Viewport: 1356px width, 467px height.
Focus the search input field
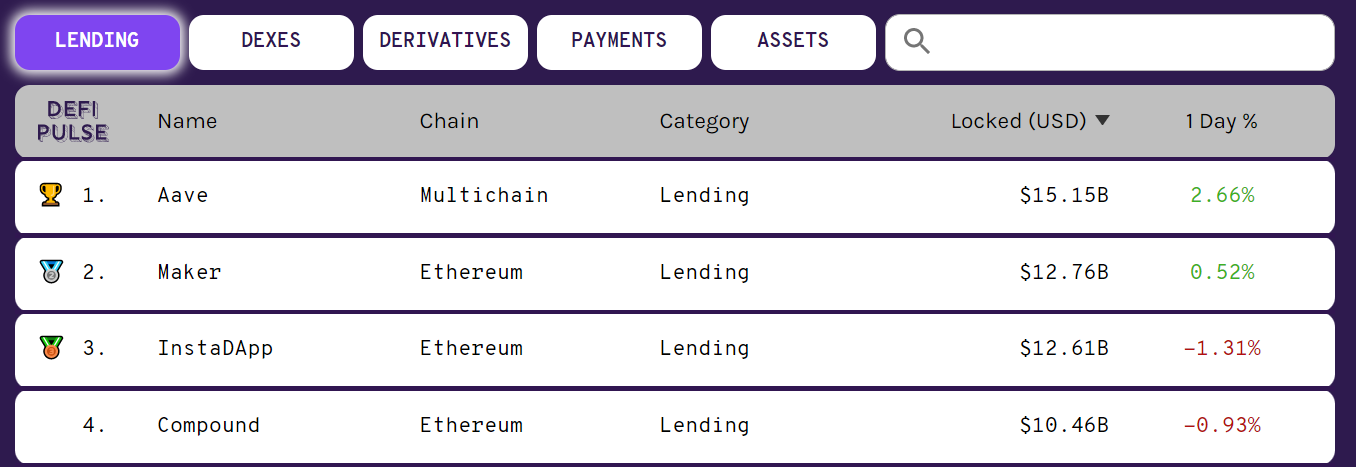(x=1110, y=42)
